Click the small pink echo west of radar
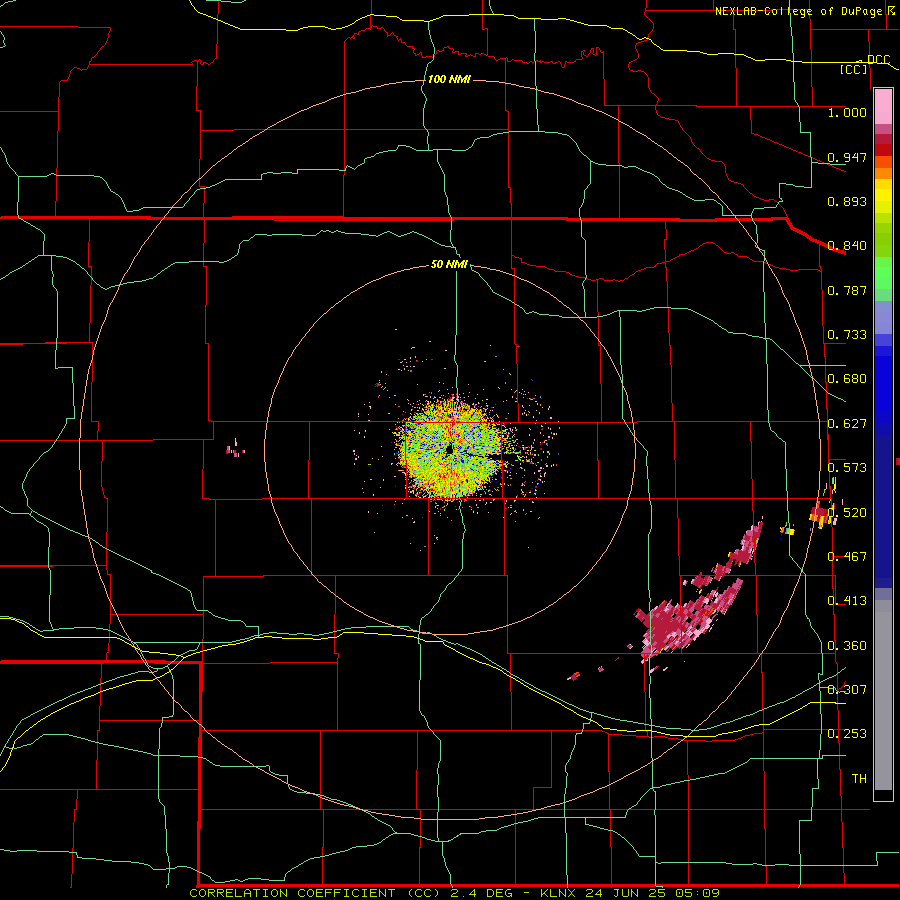This screenshot has height=900, width=900. click(x=235, y=449)
